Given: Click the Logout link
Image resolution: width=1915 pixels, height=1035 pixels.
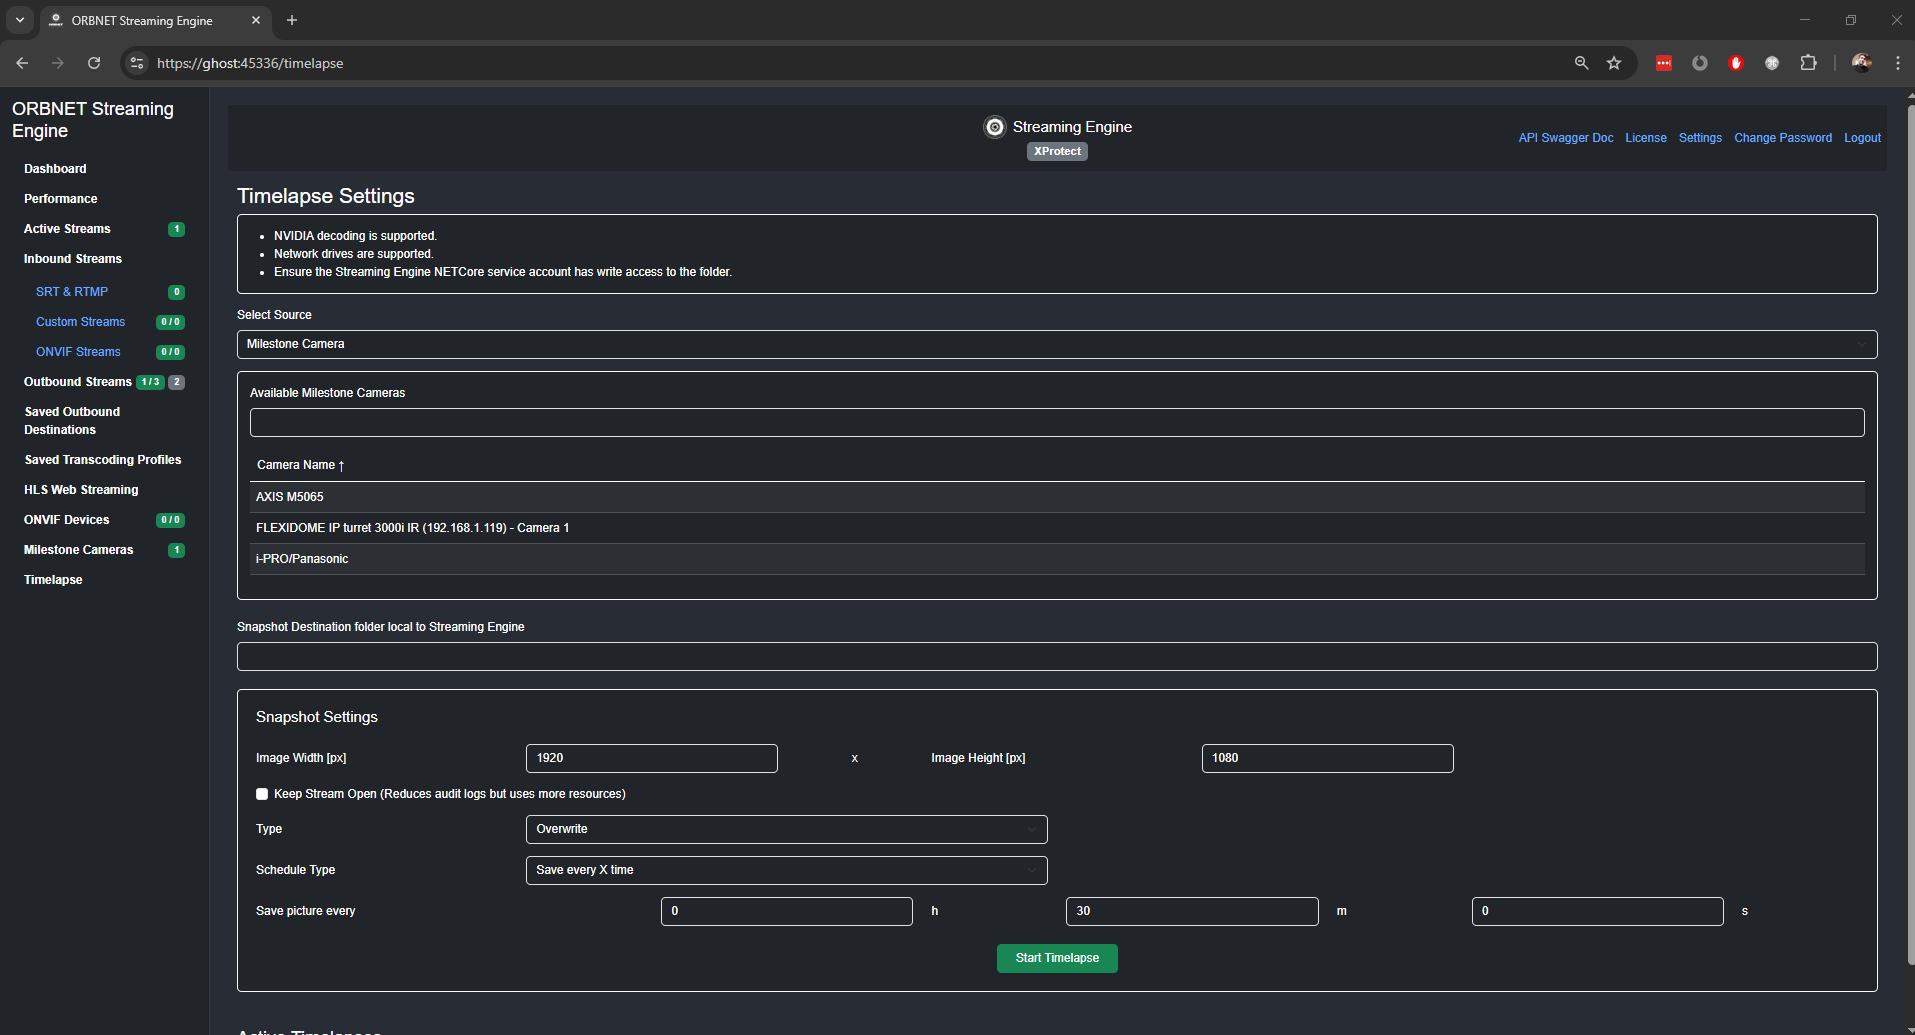Looking at the screenshot, I should pos(1862,138).
